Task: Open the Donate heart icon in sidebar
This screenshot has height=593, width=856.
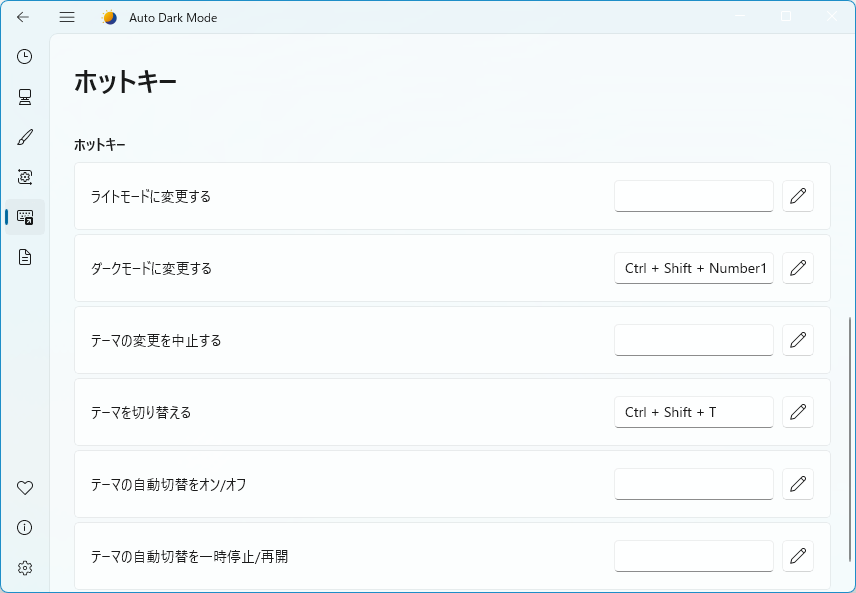Action: [25, 488]
